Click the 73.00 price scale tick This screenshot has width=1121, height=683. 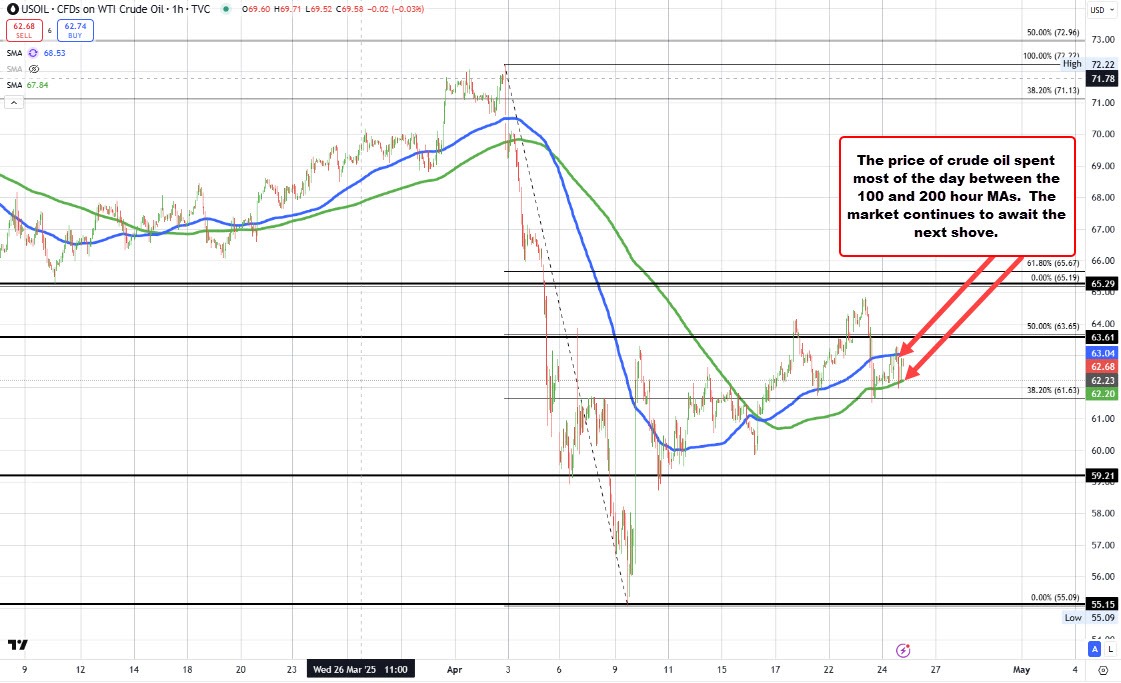click(1105, 39)
